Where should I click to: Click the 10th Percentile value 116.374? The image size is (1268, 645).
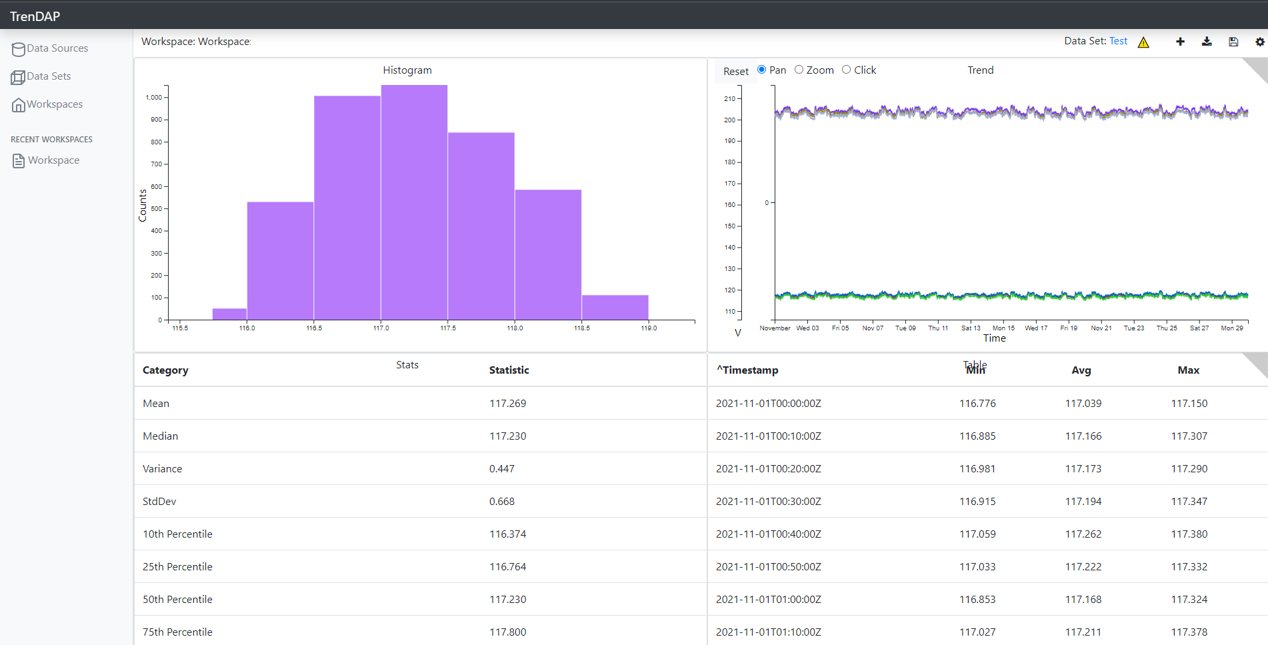(508, 534)
